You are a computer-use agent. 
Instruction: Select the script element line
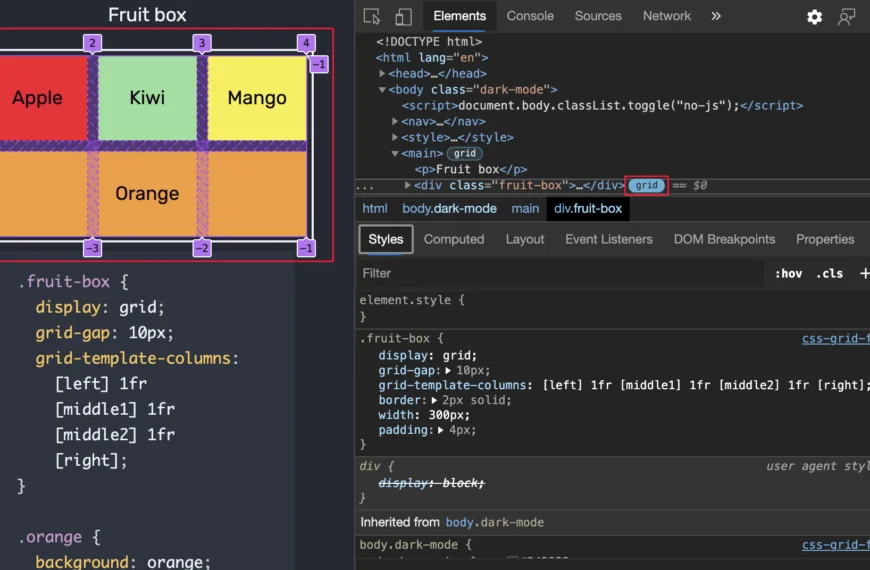pyautogui.click(x=602, y=105)
